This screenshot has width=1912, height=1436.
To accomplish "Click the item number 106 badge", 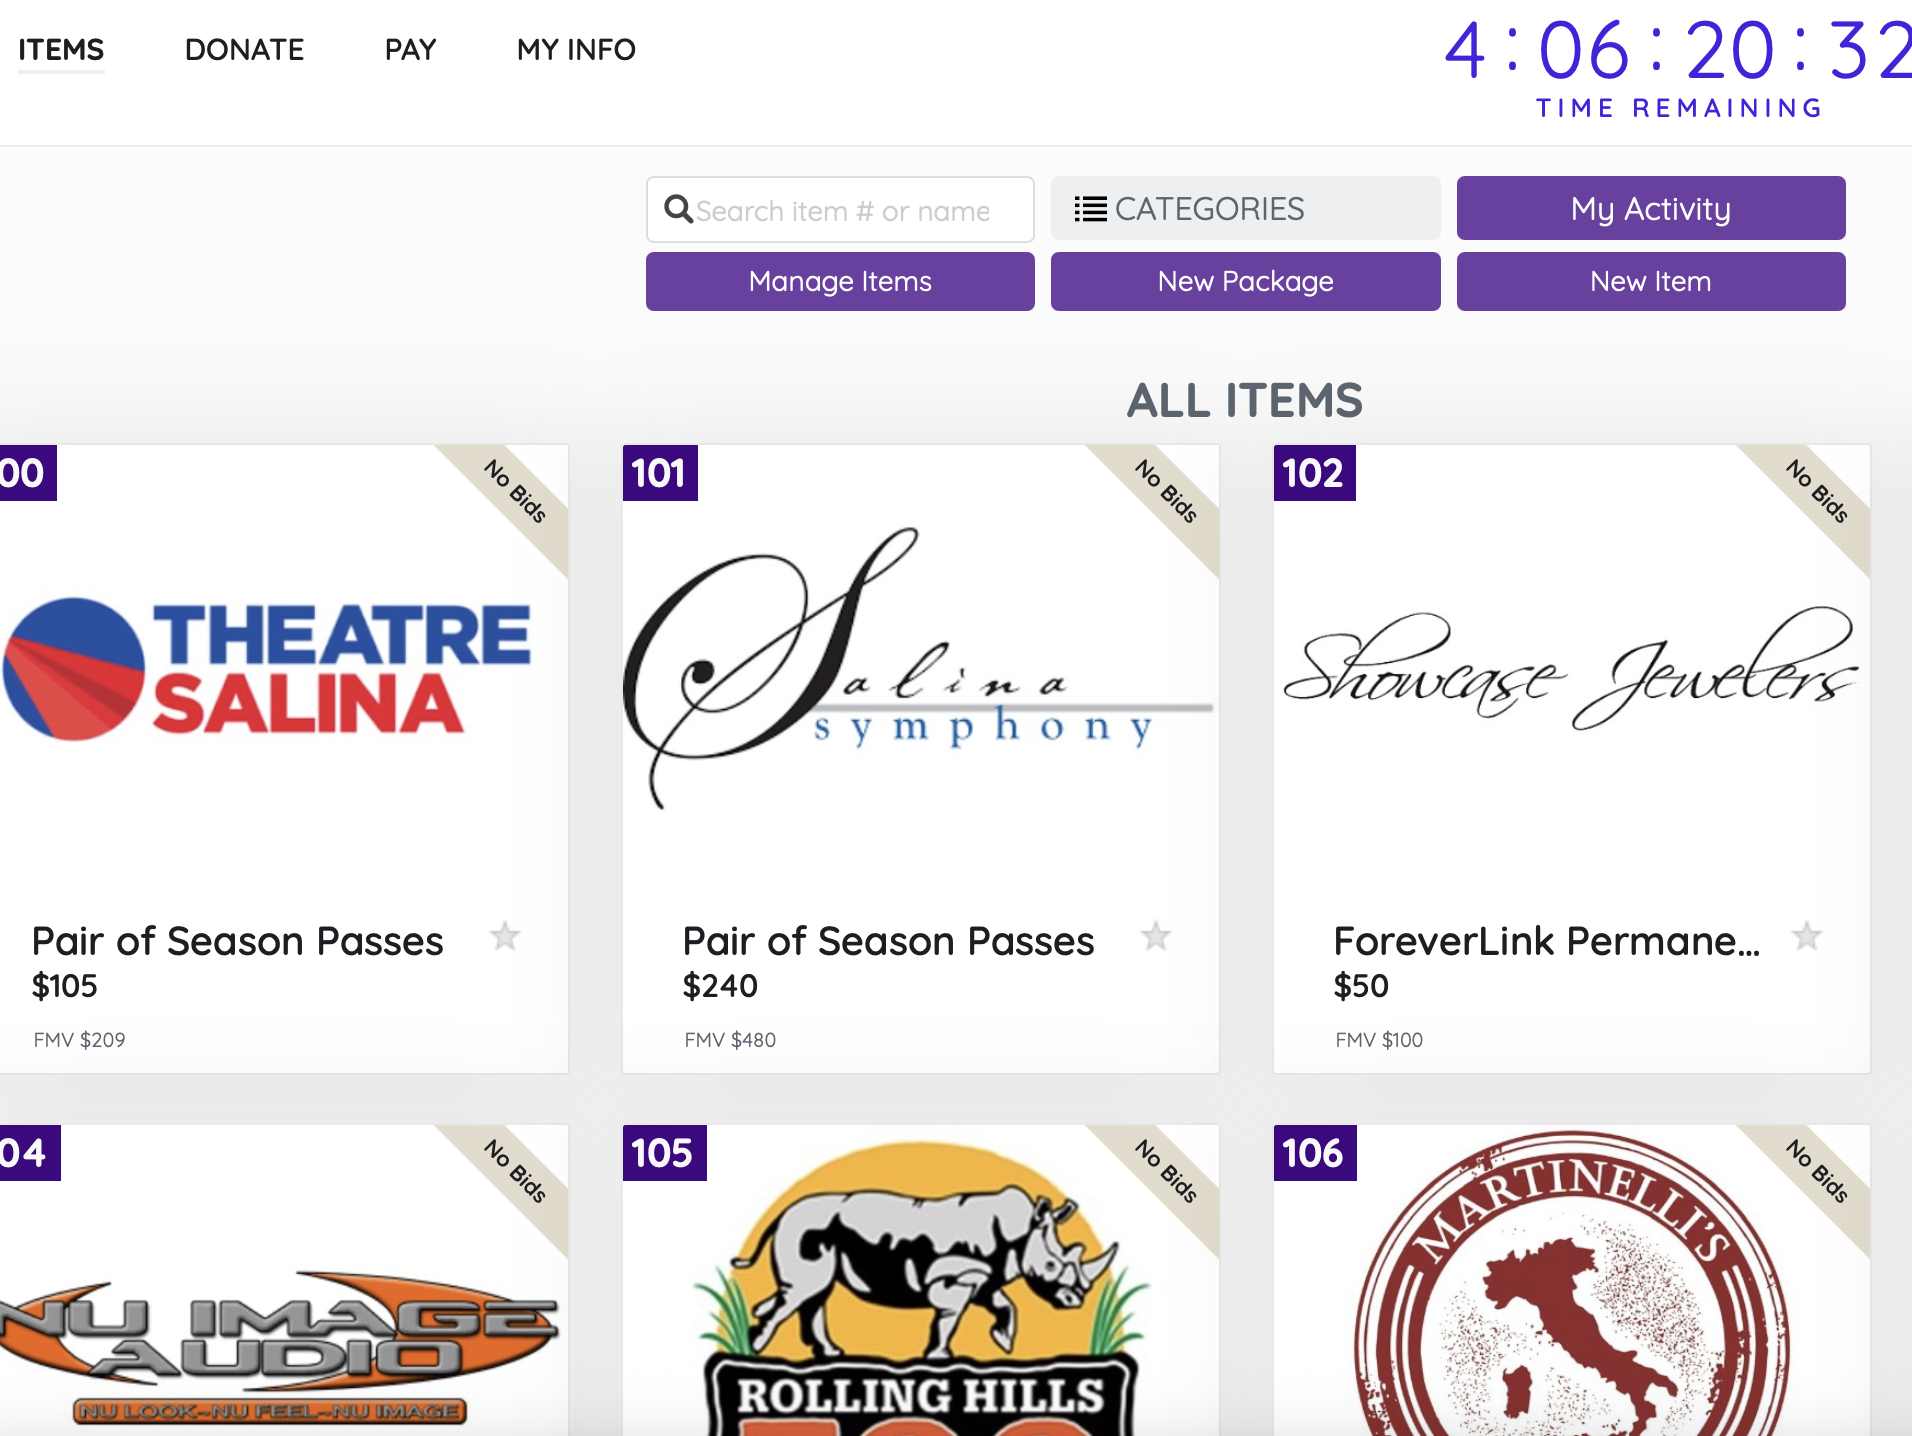I will pos(1314,1153).
